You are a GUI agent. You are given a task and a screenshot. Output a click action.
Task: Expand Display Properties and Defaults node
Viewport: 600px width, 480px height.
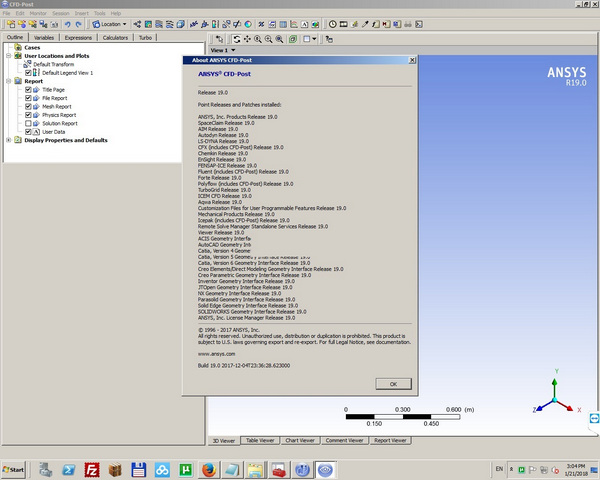pos(8,140)
